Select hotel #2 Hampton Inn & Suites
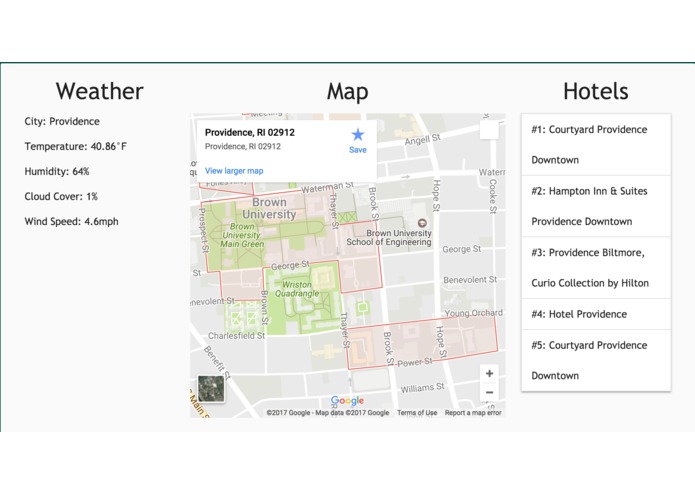The height and width of the screenshot is (494, 695). (x=596, y=206)
